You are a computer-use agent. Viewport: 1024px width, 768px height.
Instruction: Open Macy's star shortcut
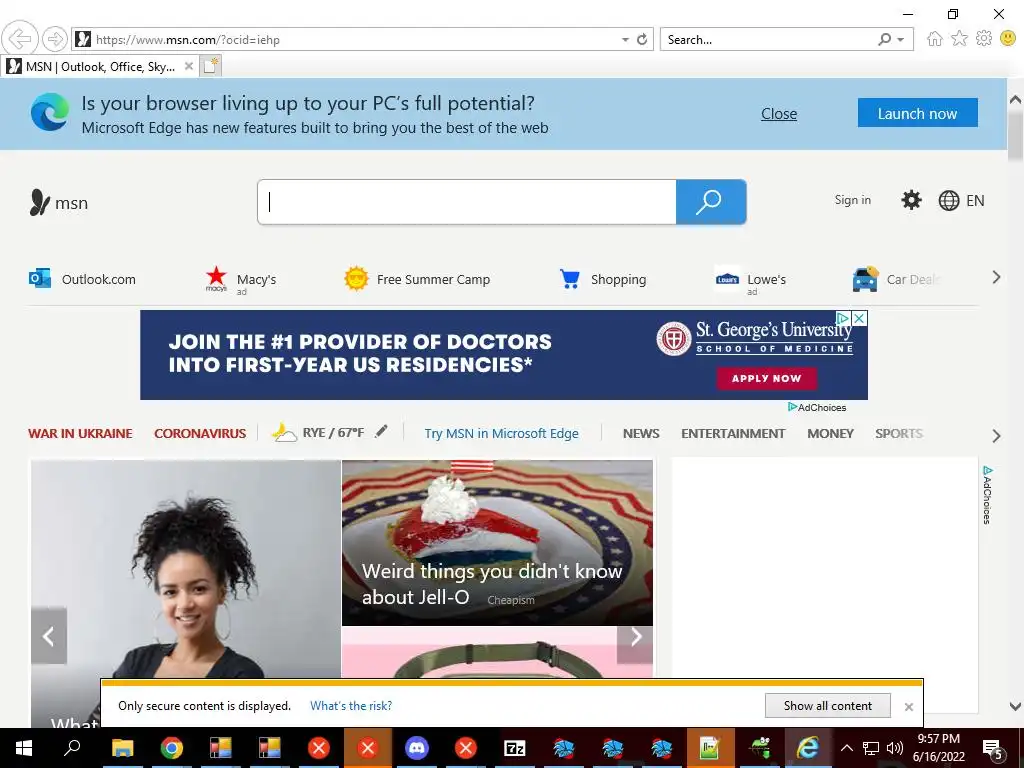click(240, 280)
